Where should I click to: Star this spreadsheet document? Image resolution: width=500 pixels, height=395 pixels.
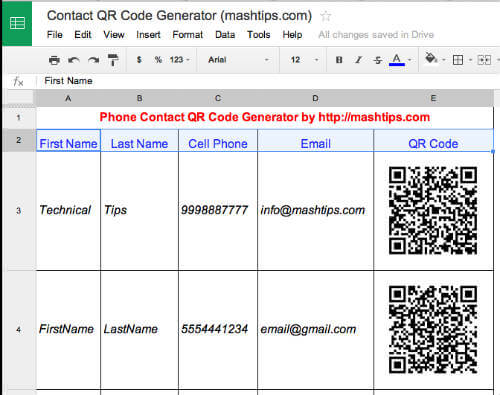point(325,16)
